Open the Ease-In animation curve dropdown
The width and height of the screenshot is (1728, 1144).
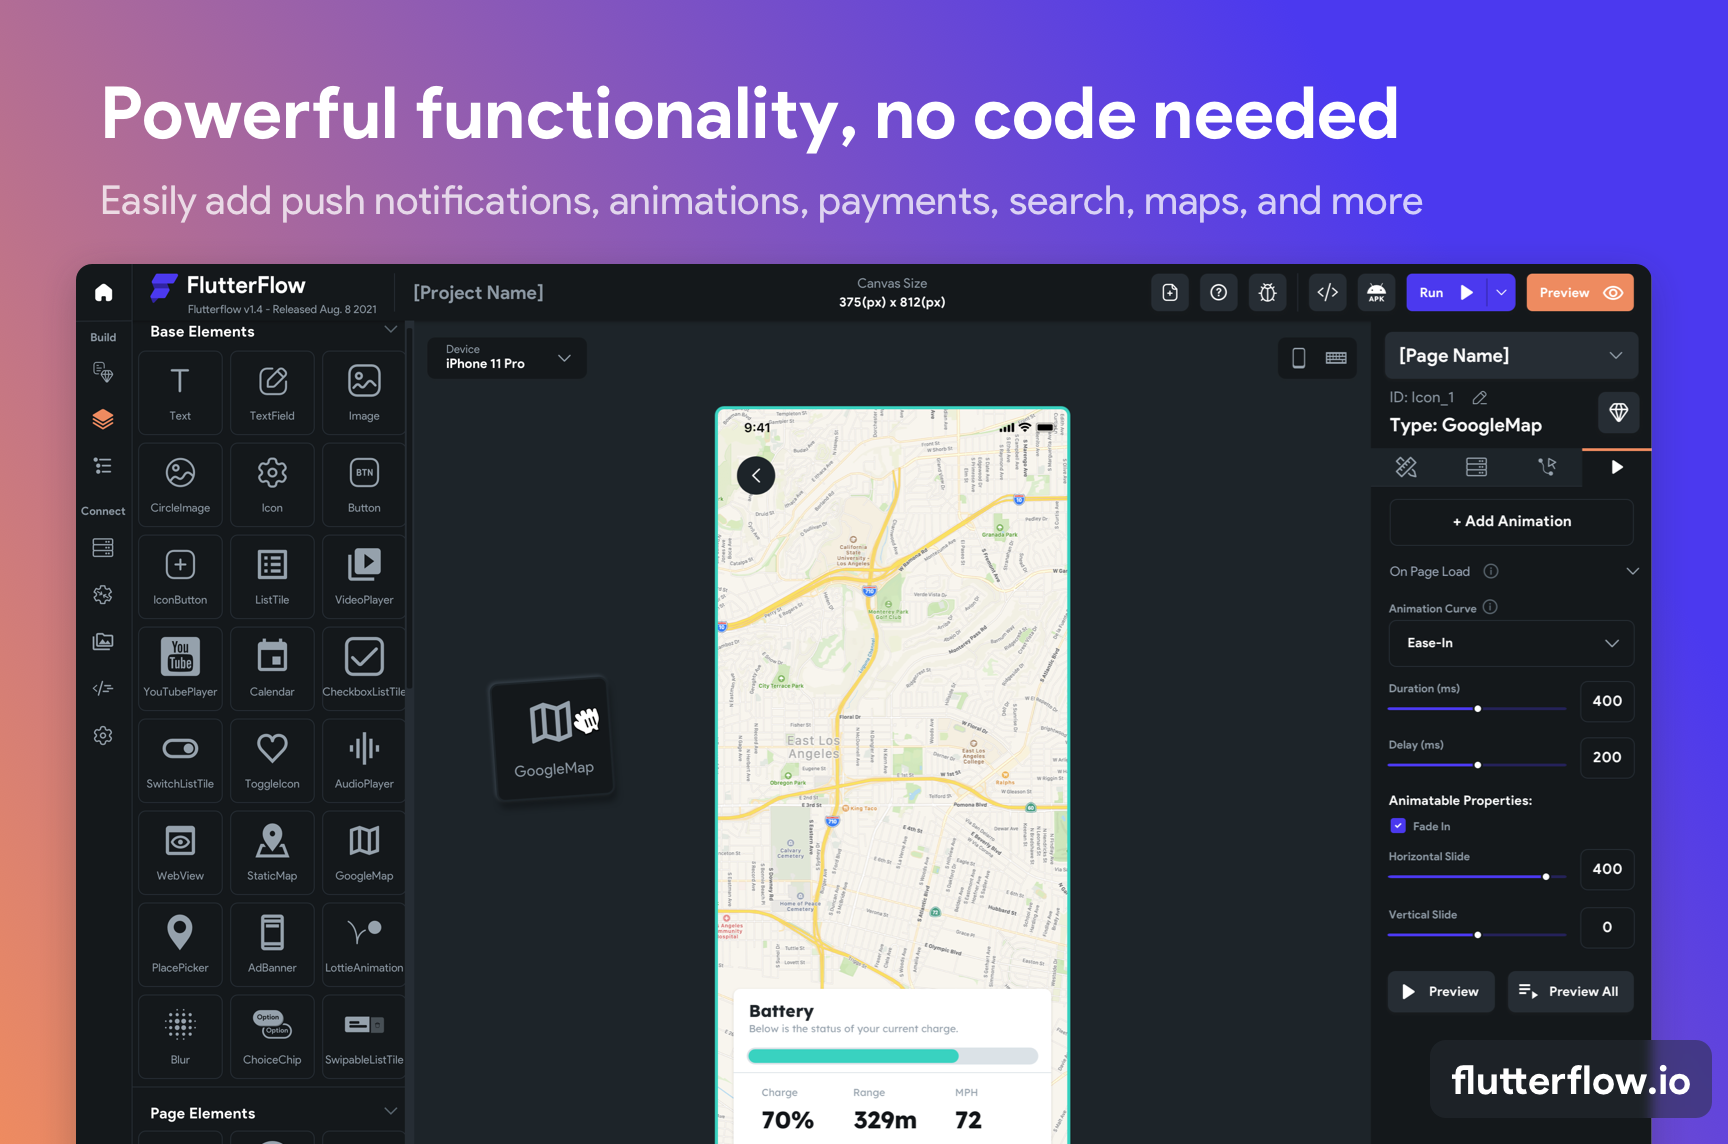(x=1511, y=643)
